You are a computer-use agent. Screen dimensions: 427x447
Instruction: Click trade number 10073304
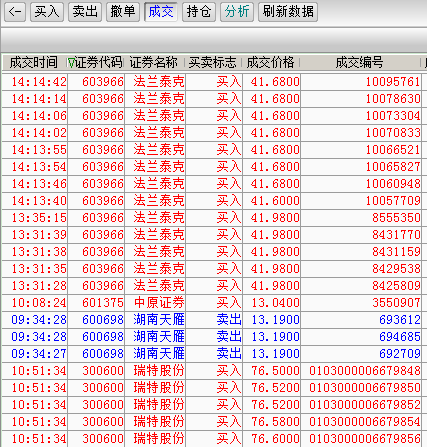393,116
